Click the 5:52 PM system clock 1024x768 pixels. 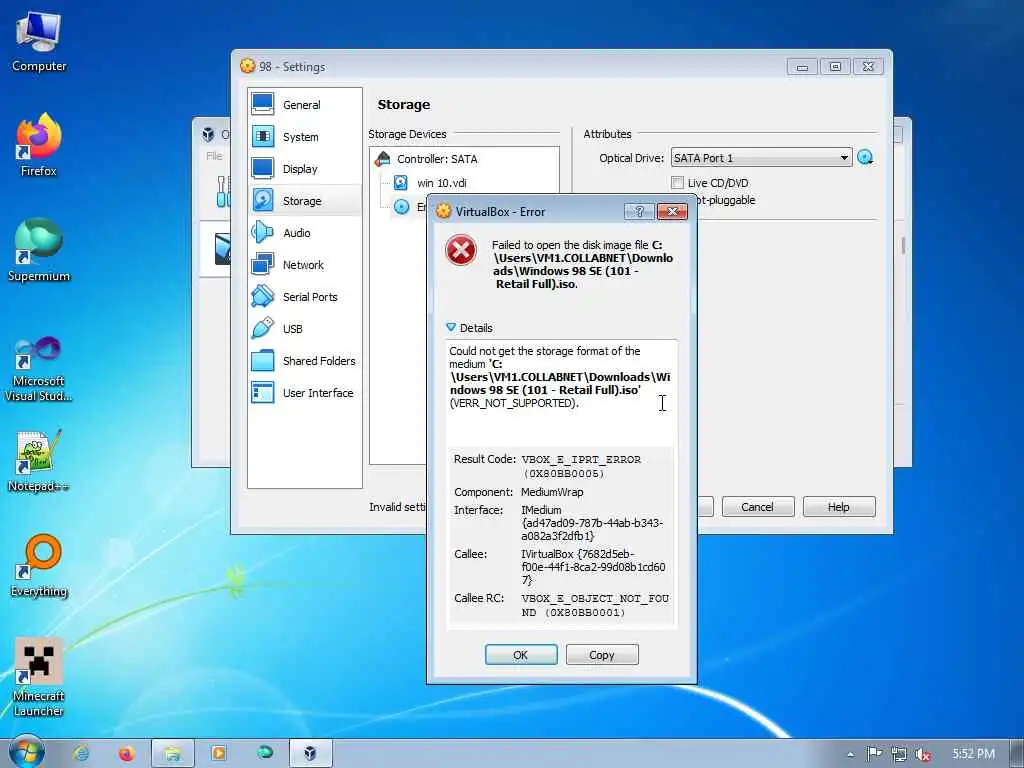(x=973, y=754)
